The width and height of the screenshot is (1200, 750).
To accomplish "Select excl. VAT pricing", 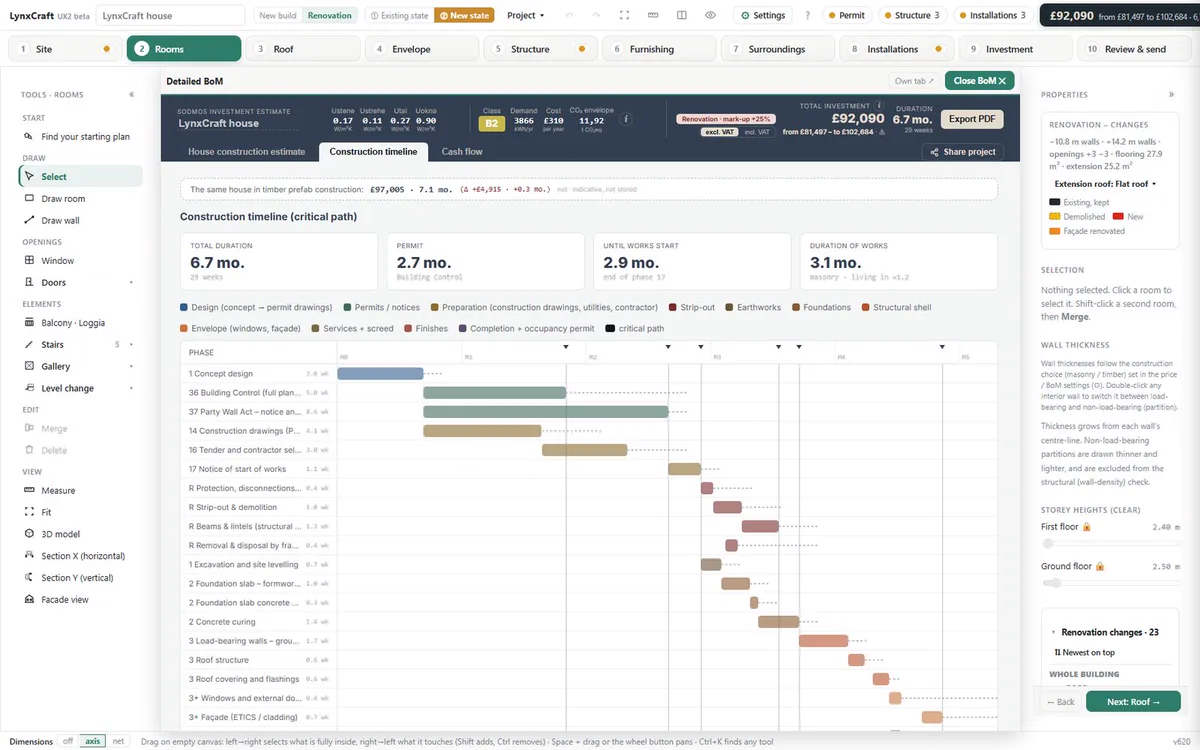I will [720, 132].
